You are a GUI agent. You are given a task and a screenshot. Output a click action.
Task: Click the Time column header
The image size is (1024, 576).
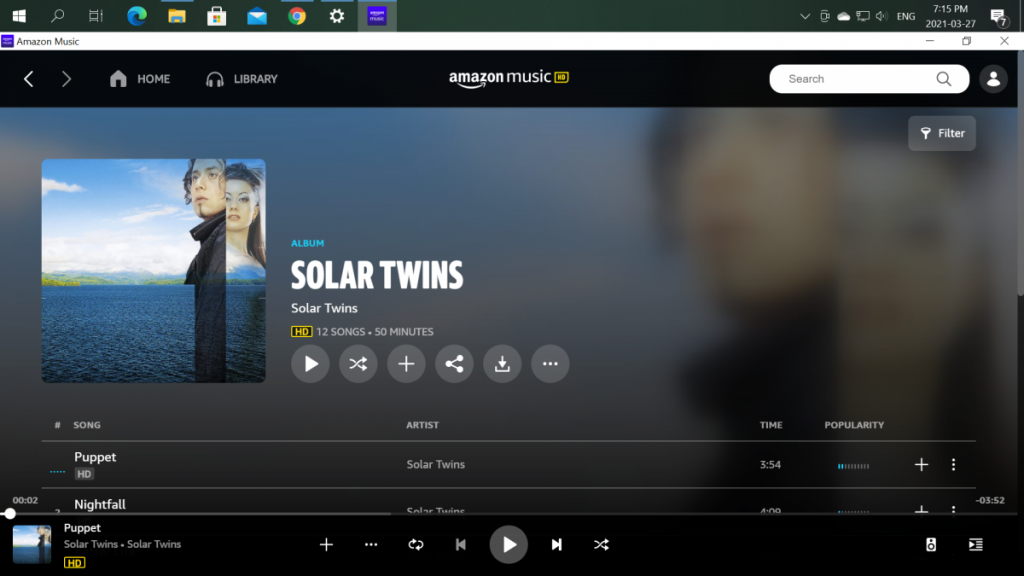(x=771, y=425)
